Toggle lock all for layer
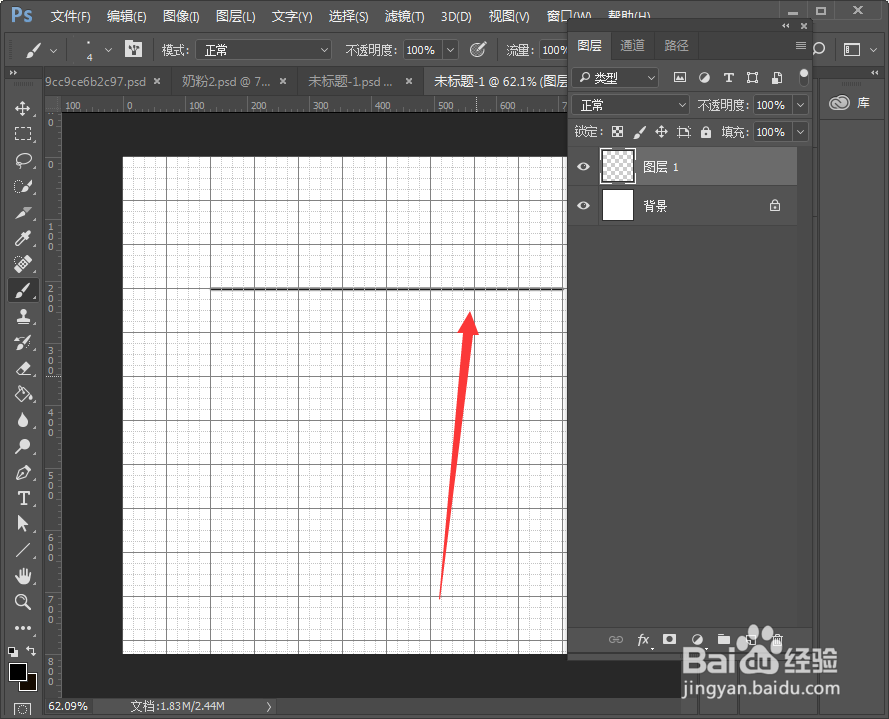Screen dimensions: 889x719 [x=705, y=132]
